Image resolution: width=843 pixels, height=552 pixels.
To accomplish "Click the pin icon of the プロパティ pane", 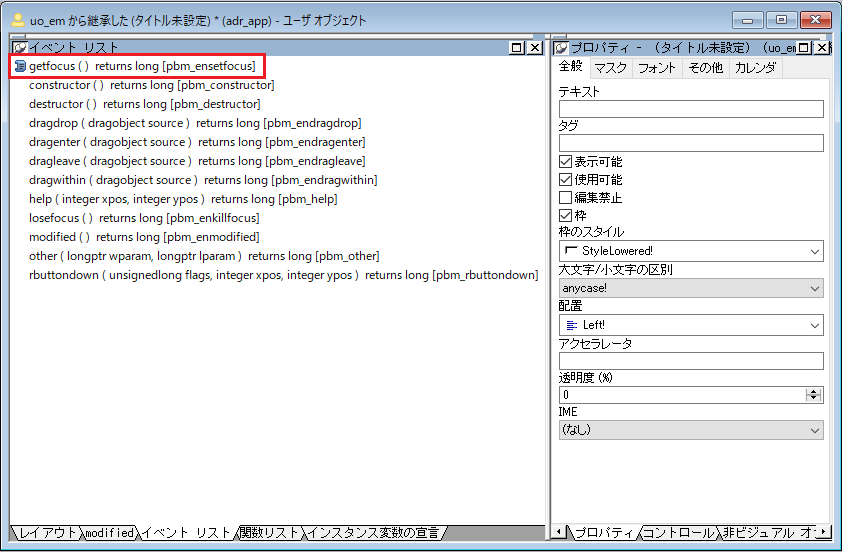I will point(561,47).
